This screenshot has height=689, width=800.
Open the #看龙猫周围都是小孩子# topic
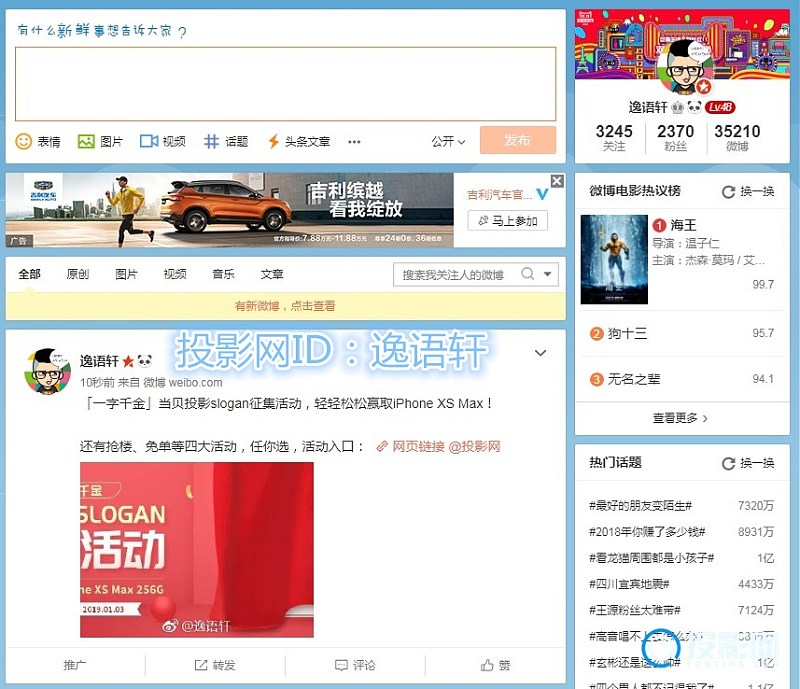[x=652, y=558]
